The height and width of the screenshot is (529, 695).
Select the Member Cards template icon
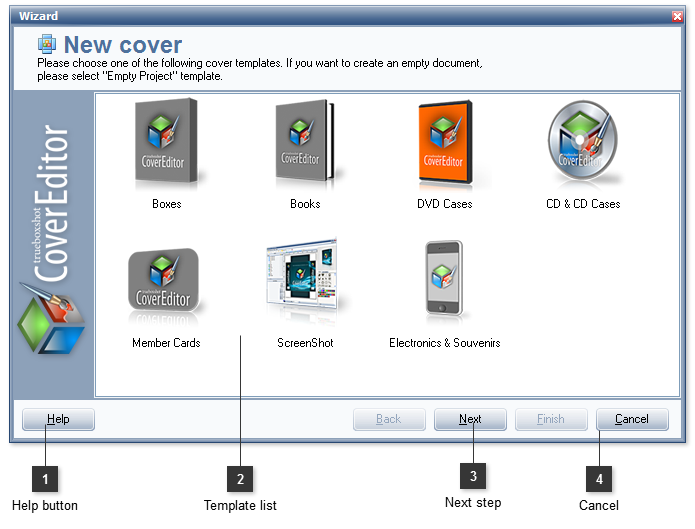(164, 281)
